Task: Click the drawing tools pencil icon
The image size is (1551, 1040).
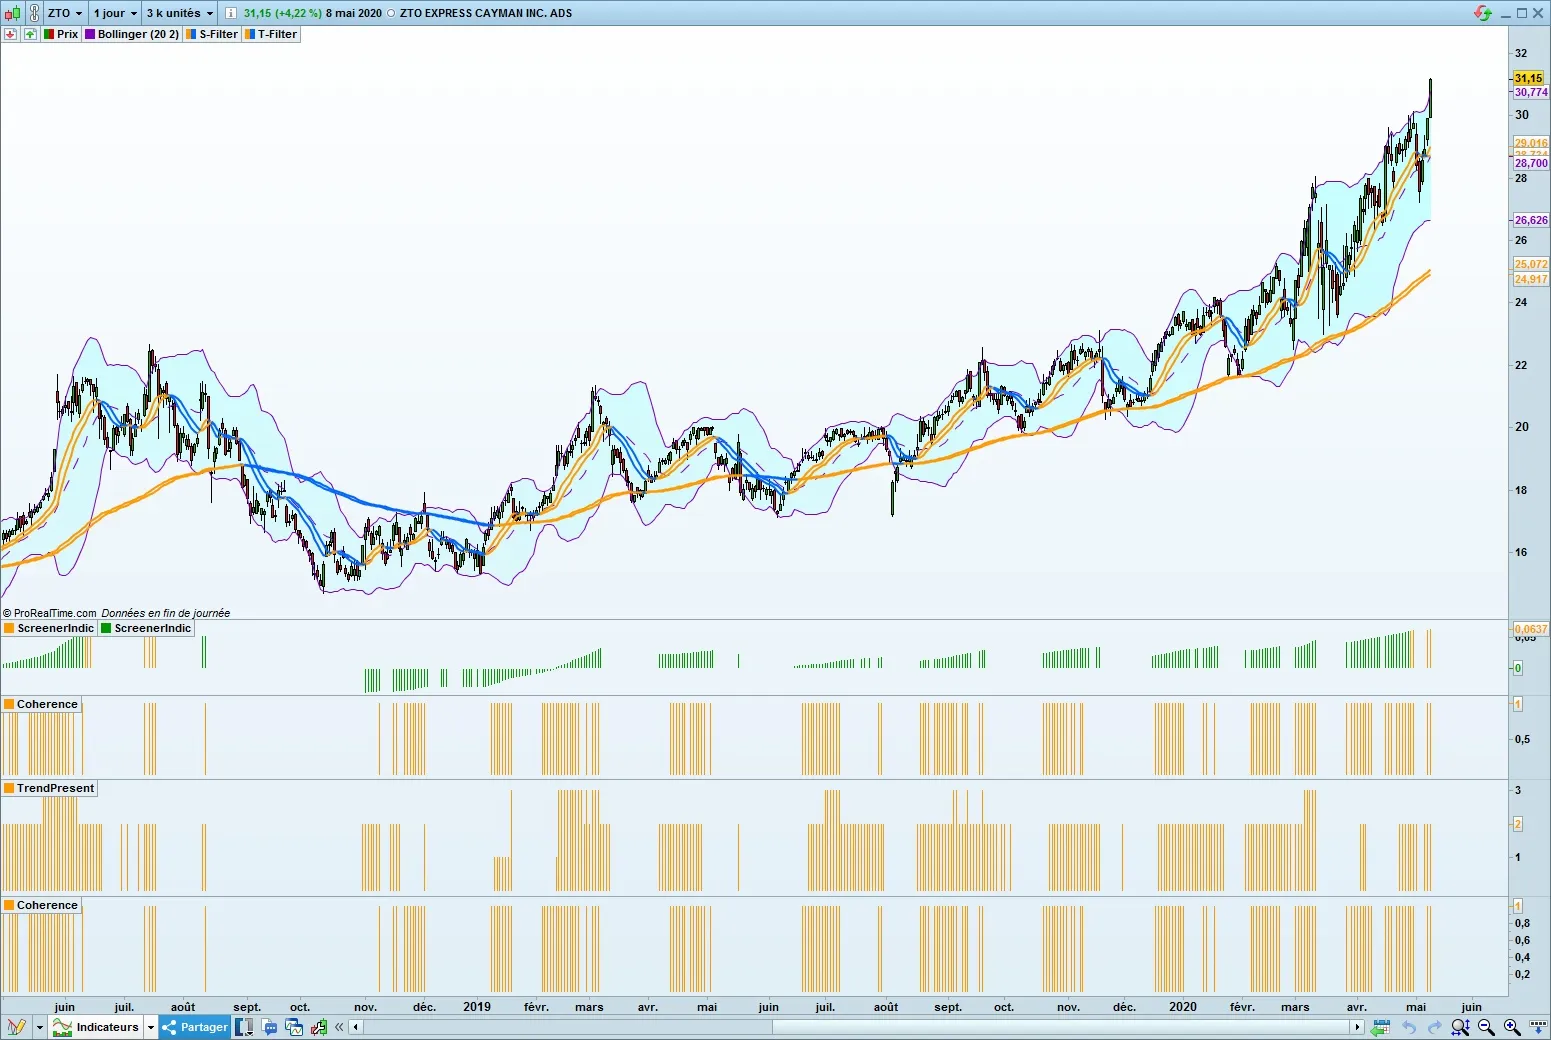Action: pyautogui.click(x=17, y=1027)
